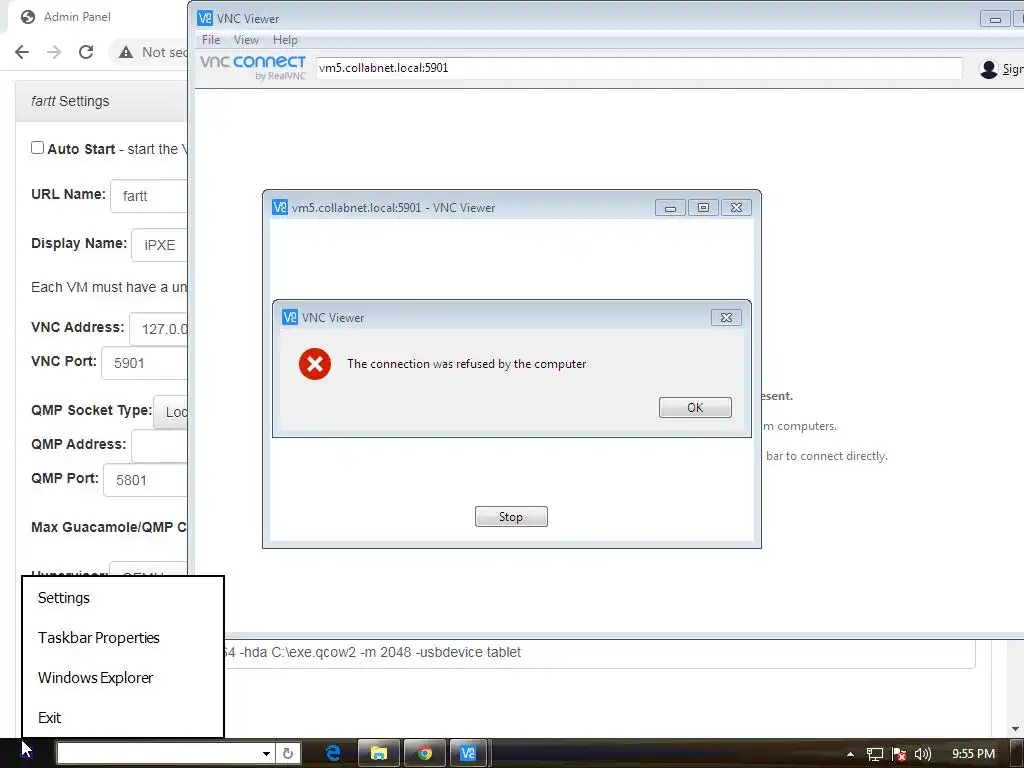
Task: Minimize the main VNC Viewer window
Action: click(x=995, y=19)
